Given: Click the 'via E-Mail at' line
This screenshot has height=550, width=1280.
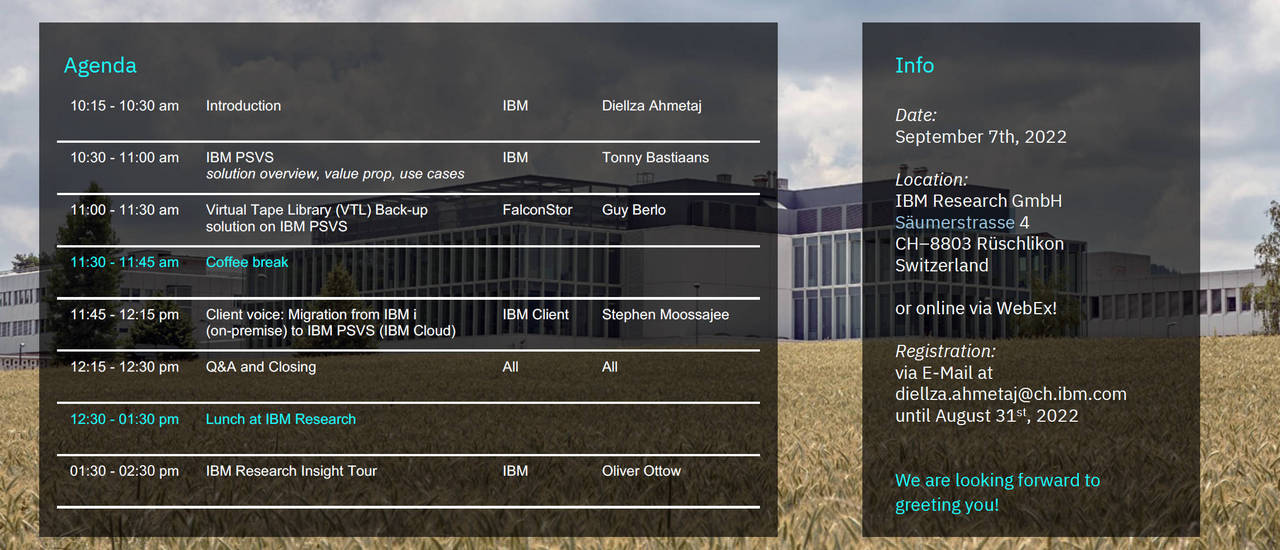Looking at the screenshot, I should tap(944, 373).
